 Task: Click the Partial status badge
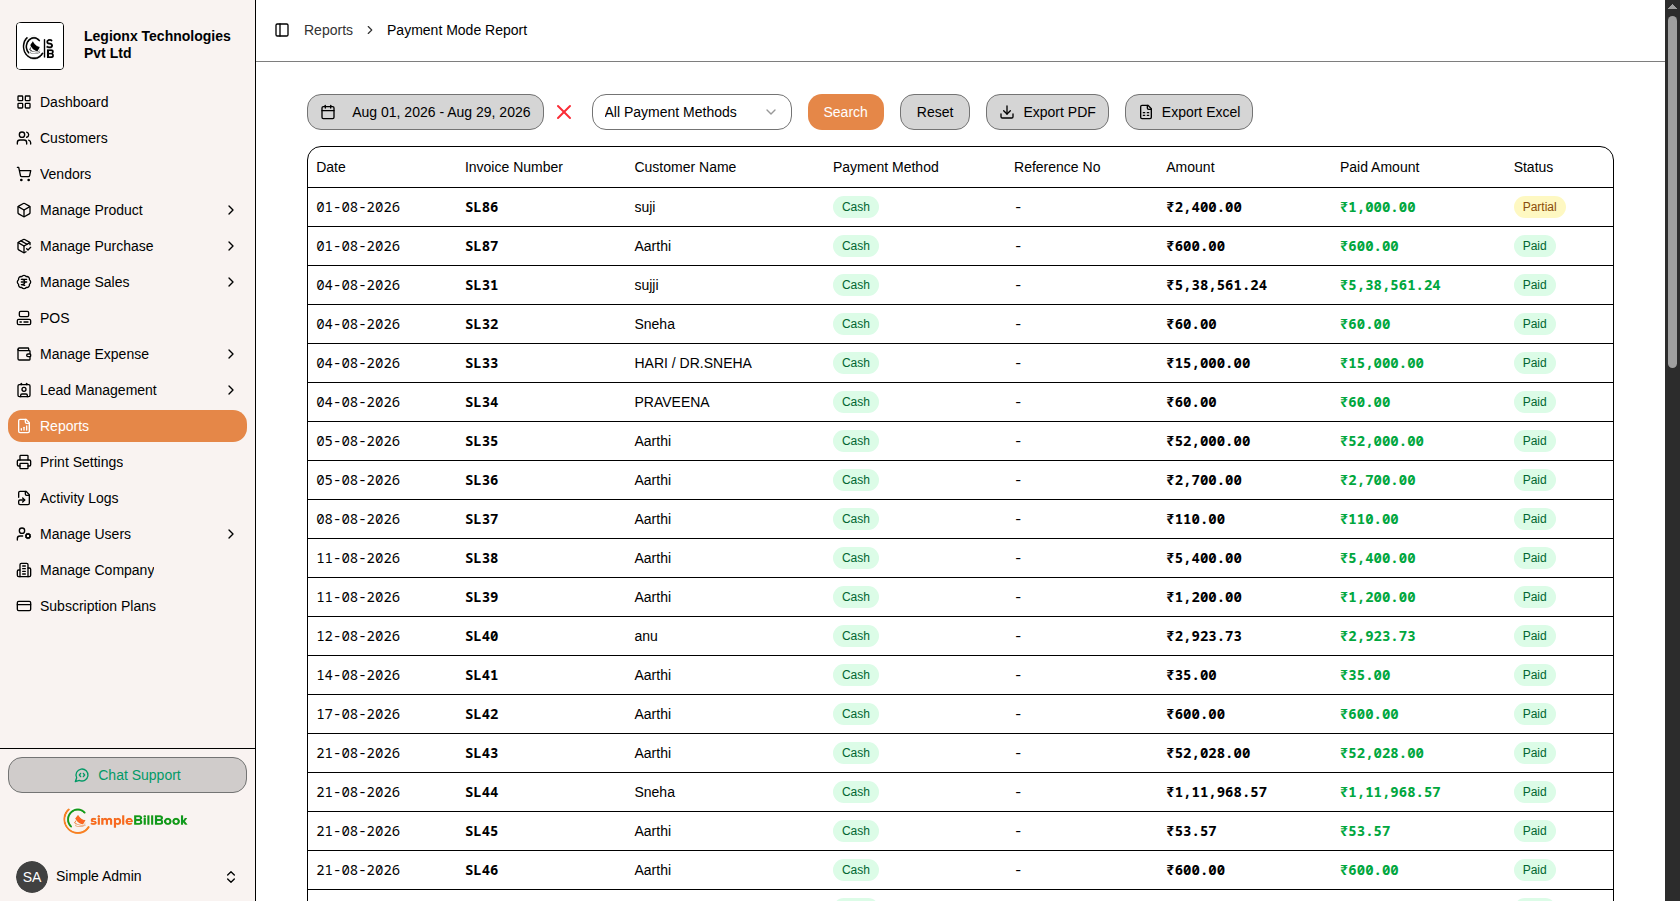(1540, 207)
